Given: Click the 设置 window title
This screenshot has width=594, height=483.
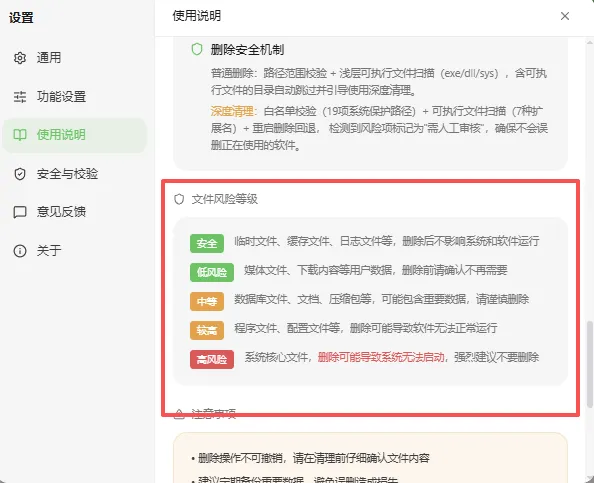Looking at the screenshot, I should (21, 17).
